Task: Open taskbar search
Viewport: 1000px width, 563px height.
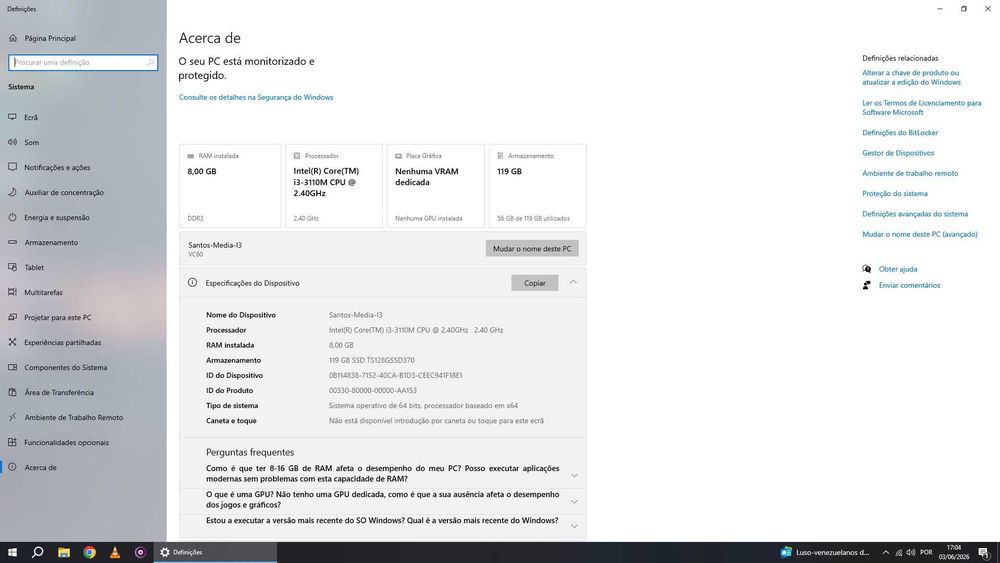Action: click(x=38, y=552)
